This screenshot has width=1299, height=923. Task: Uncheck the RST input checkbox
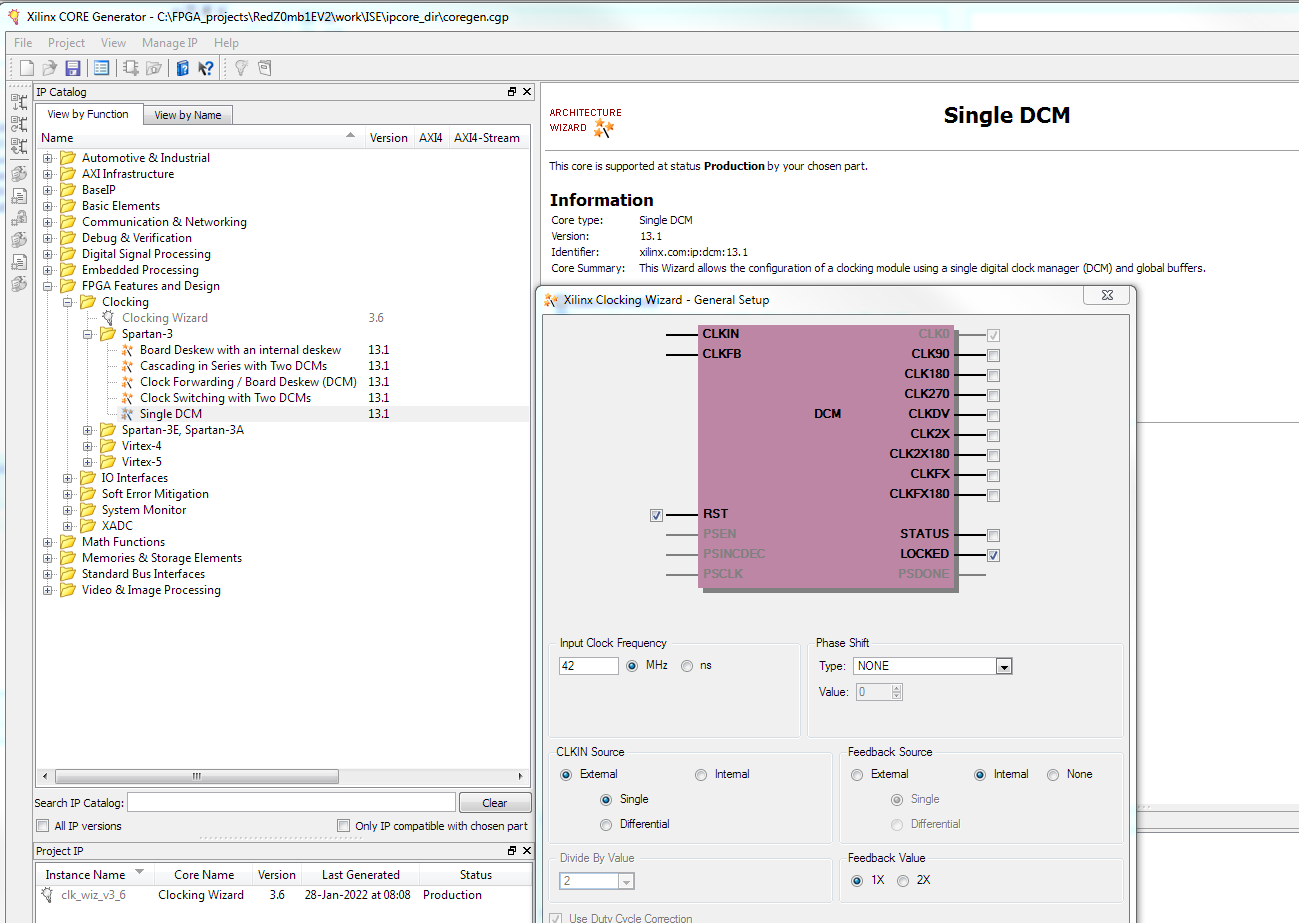(656, 515)
